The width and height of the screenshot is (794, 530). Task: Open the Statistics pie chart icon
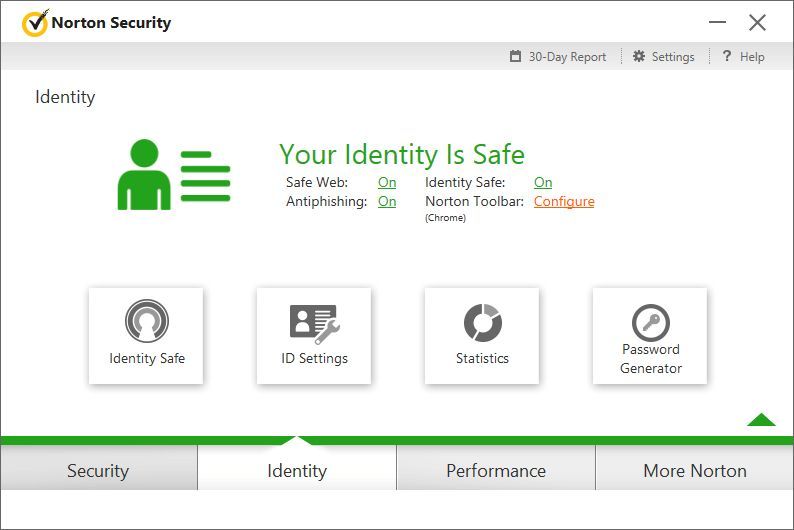pos(482,323)
